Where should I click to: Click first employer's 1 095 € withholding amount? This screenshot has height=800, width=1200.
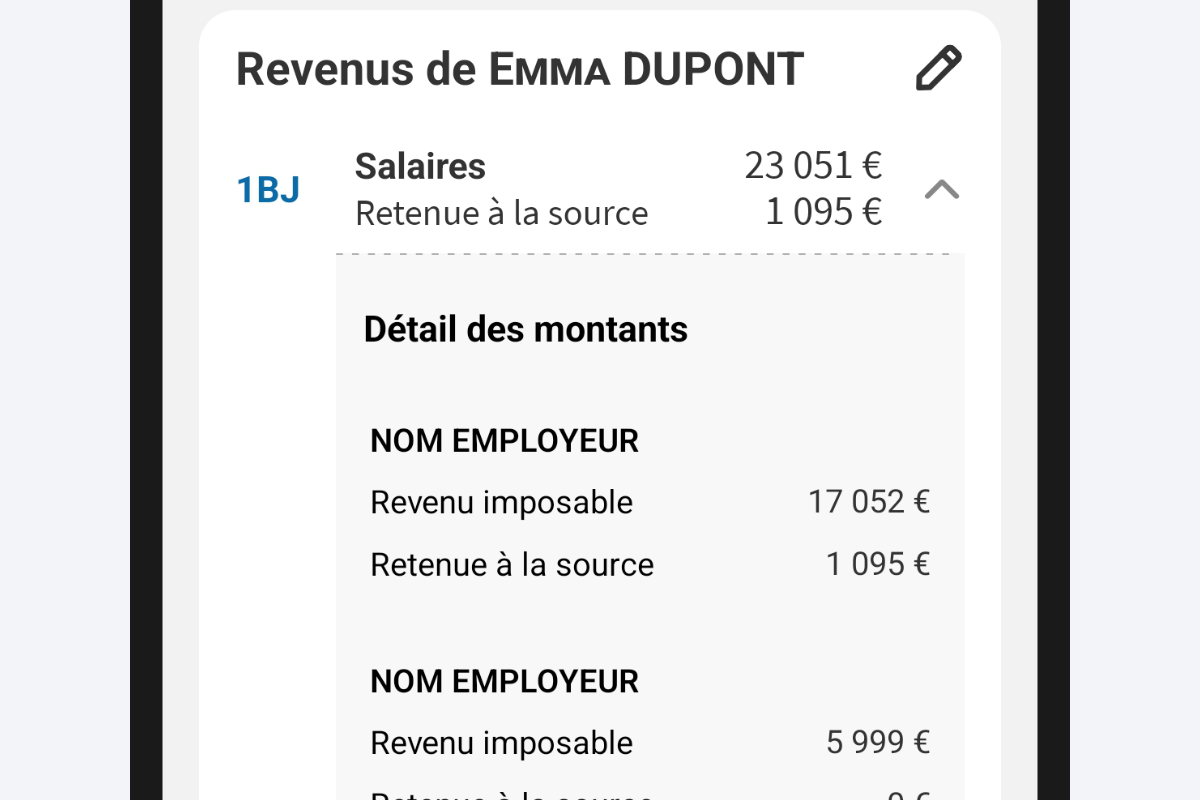[877, 565]
